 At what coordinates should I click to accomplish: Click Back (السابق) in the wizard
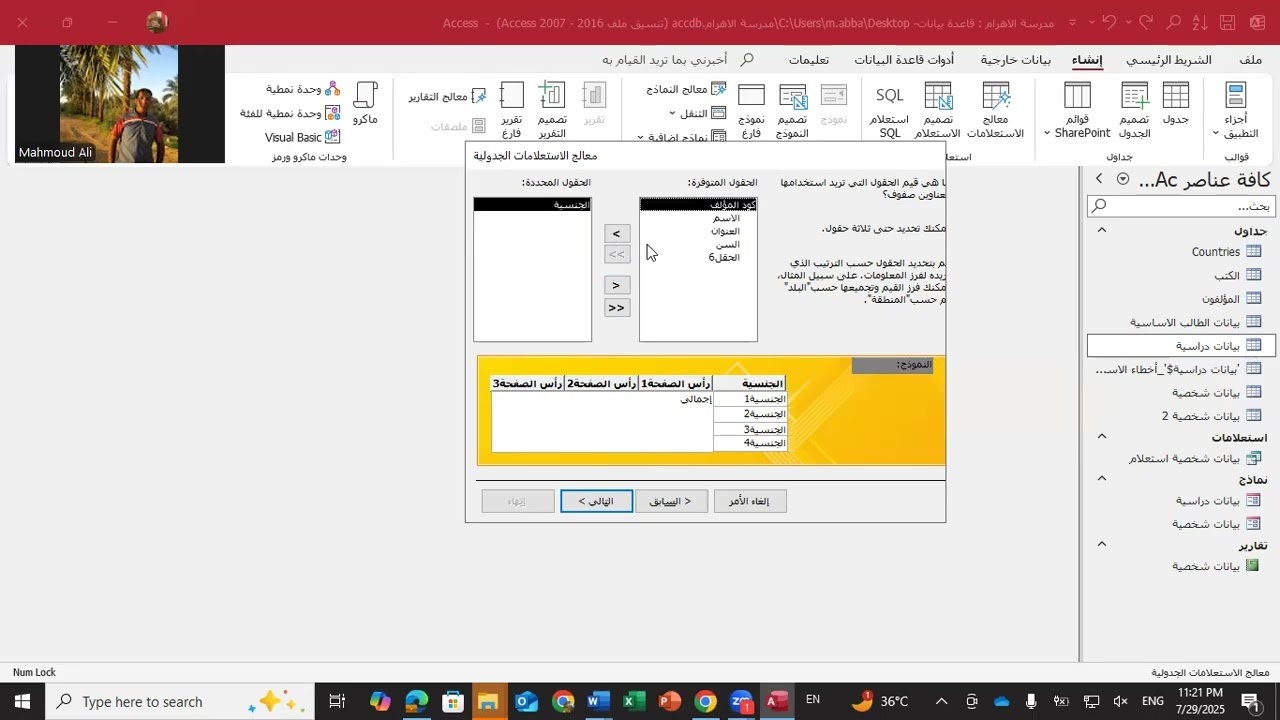(x=671, y=501)
